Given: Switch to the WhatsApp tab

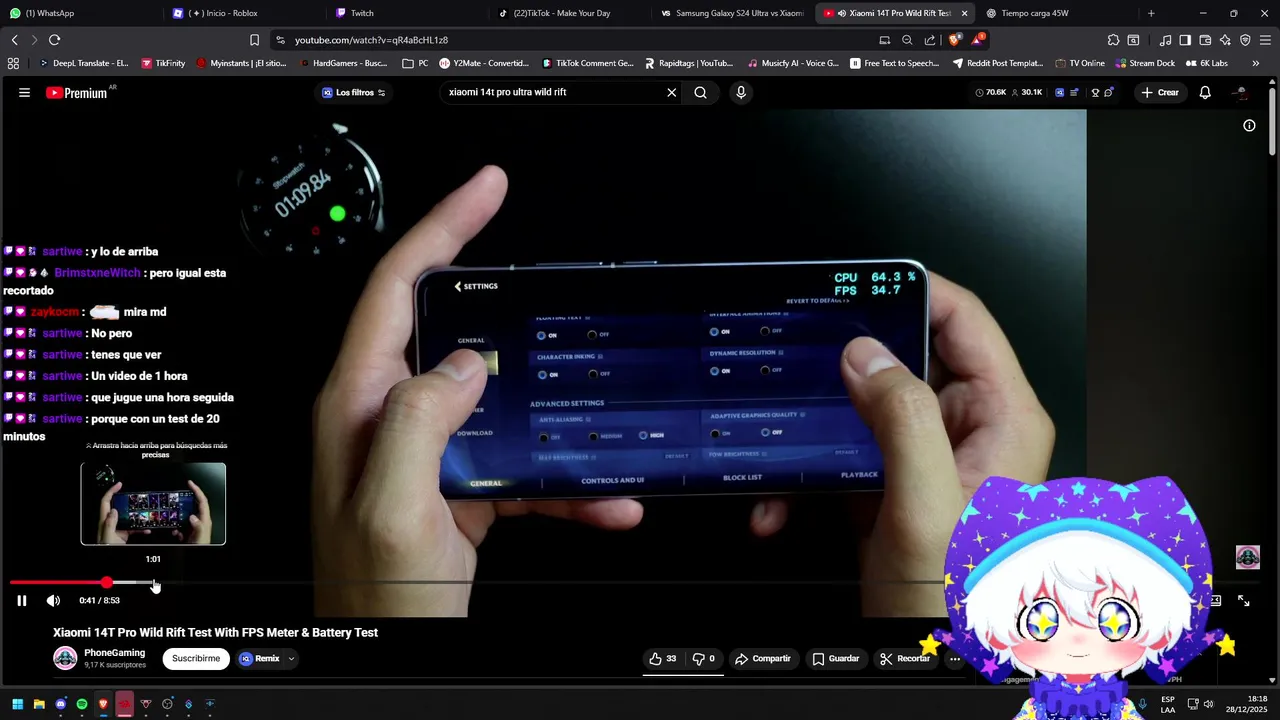Looking at the screenshot, I should coord(80,13).
